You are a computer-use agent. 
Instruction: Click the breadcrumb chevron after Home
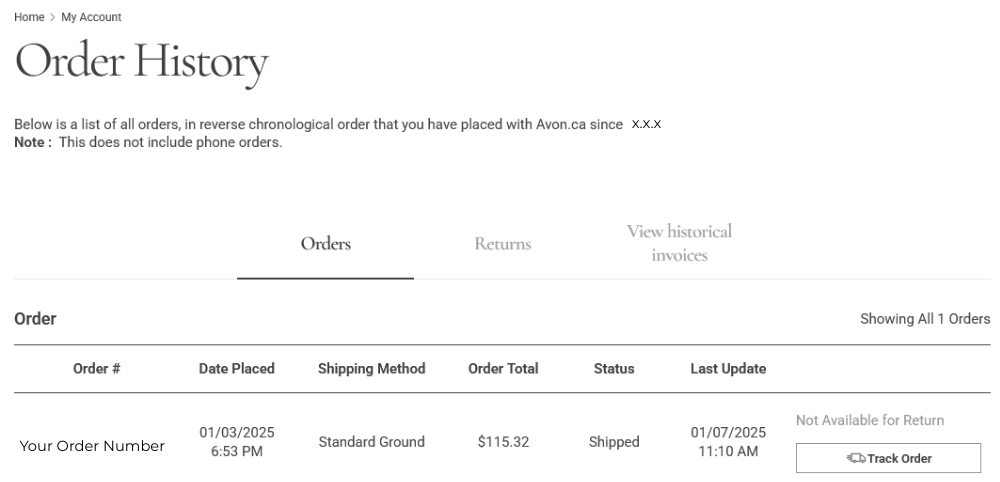pyautogui.click(x=53, y=18)
